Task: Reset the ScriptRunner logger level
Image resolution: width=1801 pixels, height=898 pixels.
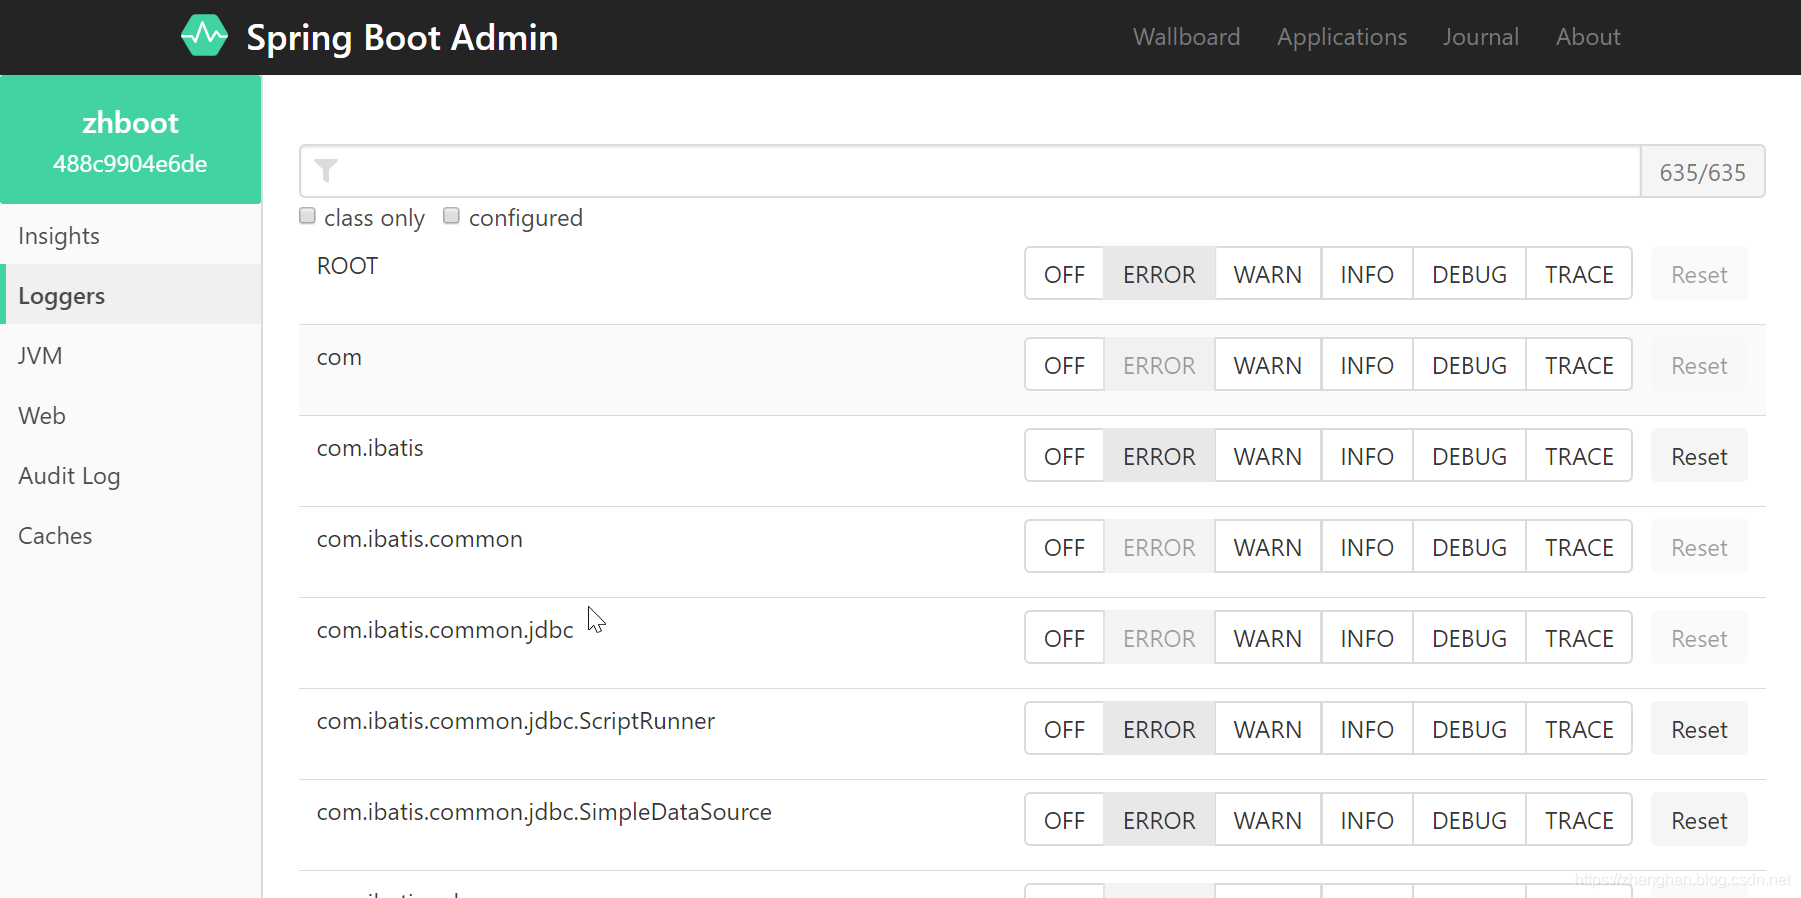Action: (1699, 729)
